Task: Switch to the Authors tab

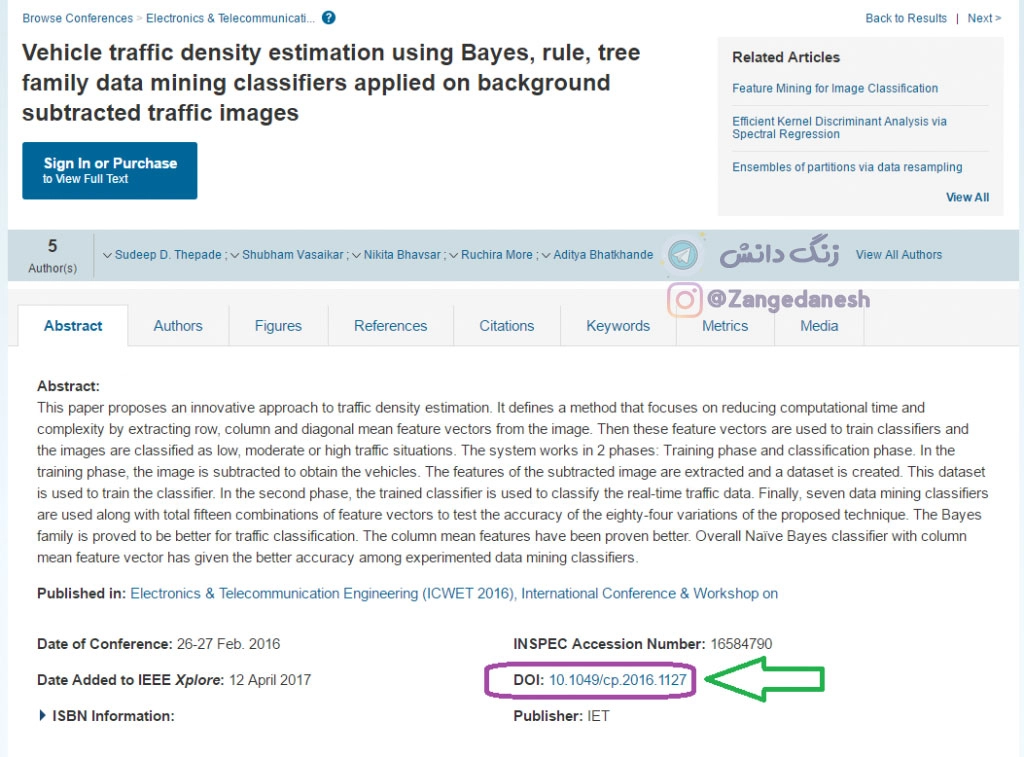Action: [x=178, y=326]
